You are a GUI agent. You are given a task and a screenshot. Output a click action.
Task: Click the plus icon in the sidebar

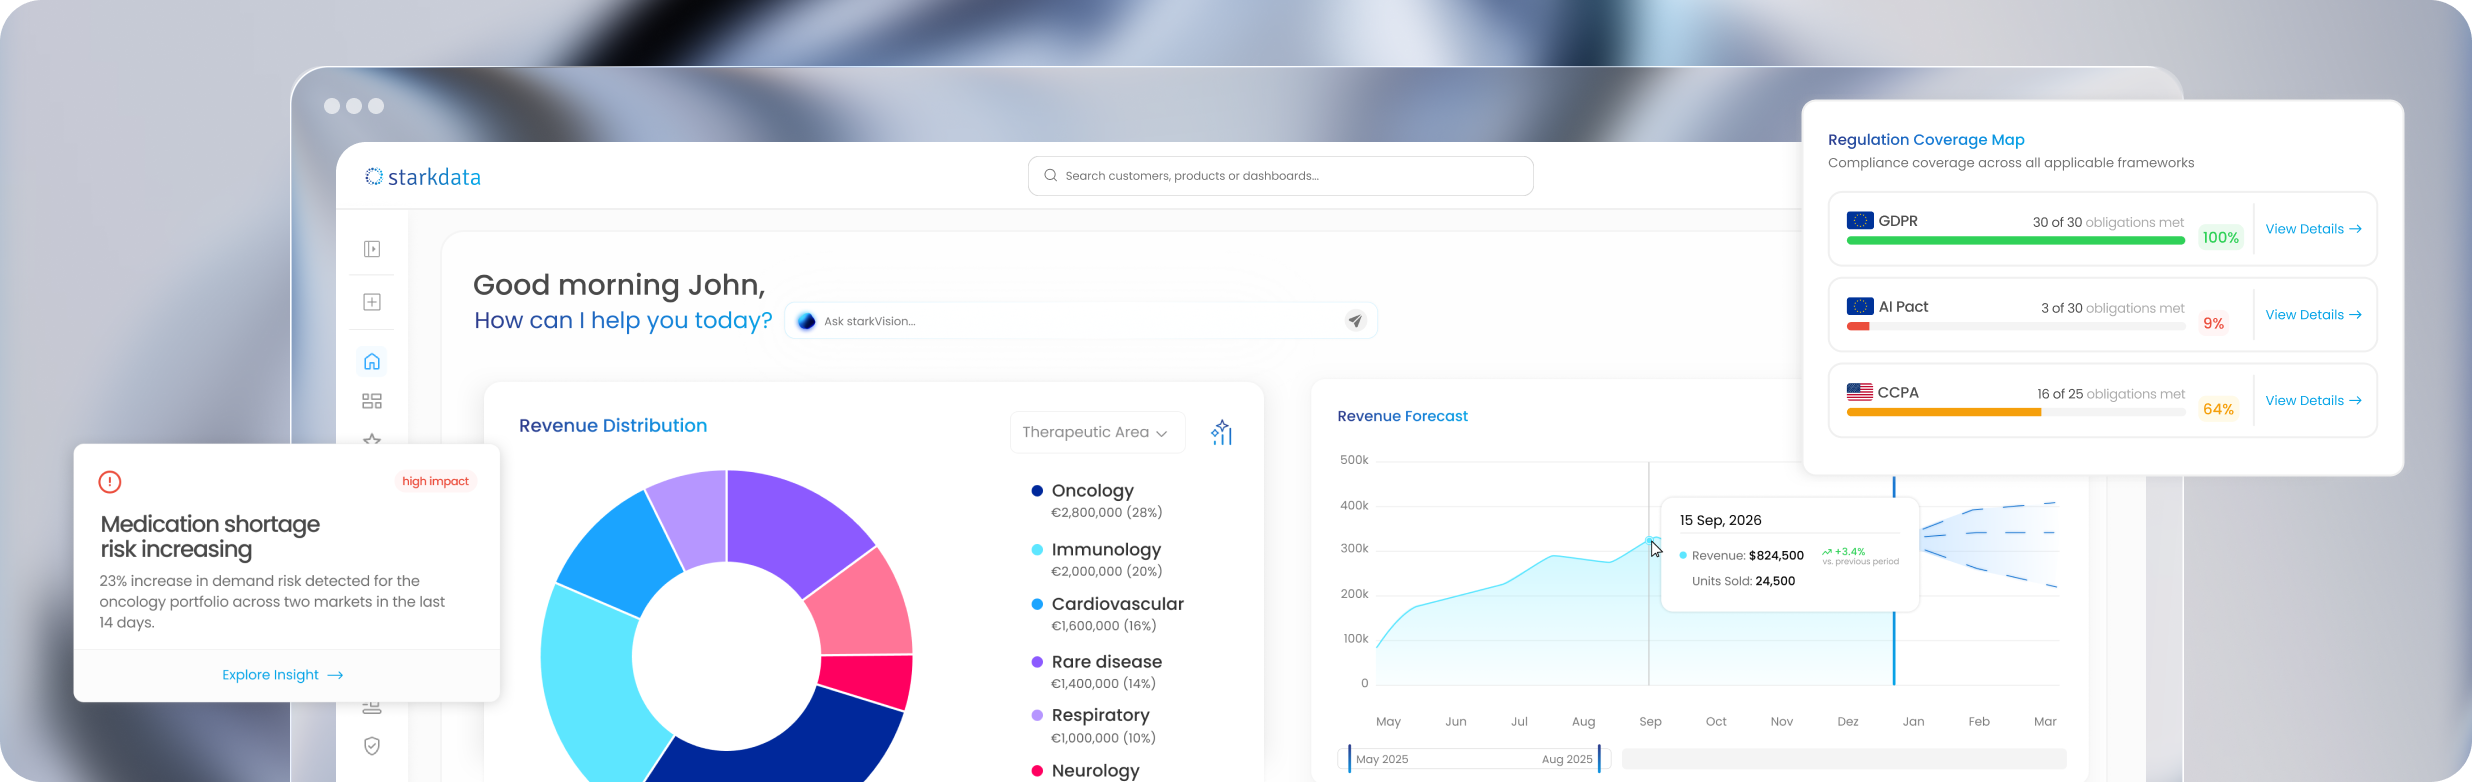(x=372, y=302)
